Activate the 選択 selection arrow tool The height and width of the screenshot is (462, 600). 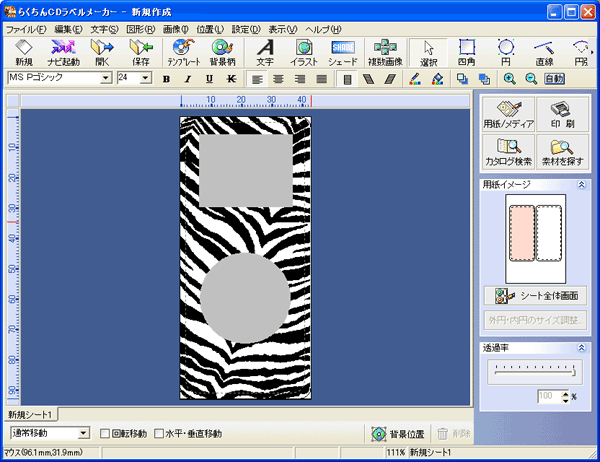point(428,53)
